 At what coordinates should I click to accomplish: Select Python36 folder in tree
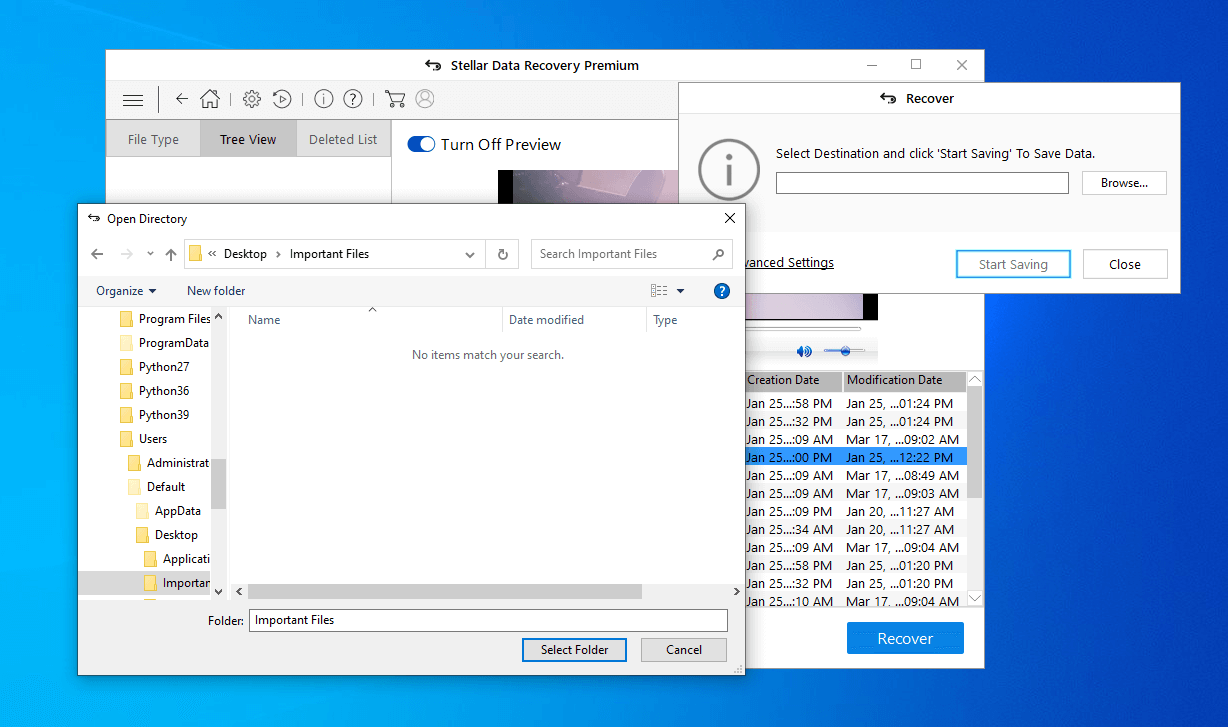click(x=154, y=391)
